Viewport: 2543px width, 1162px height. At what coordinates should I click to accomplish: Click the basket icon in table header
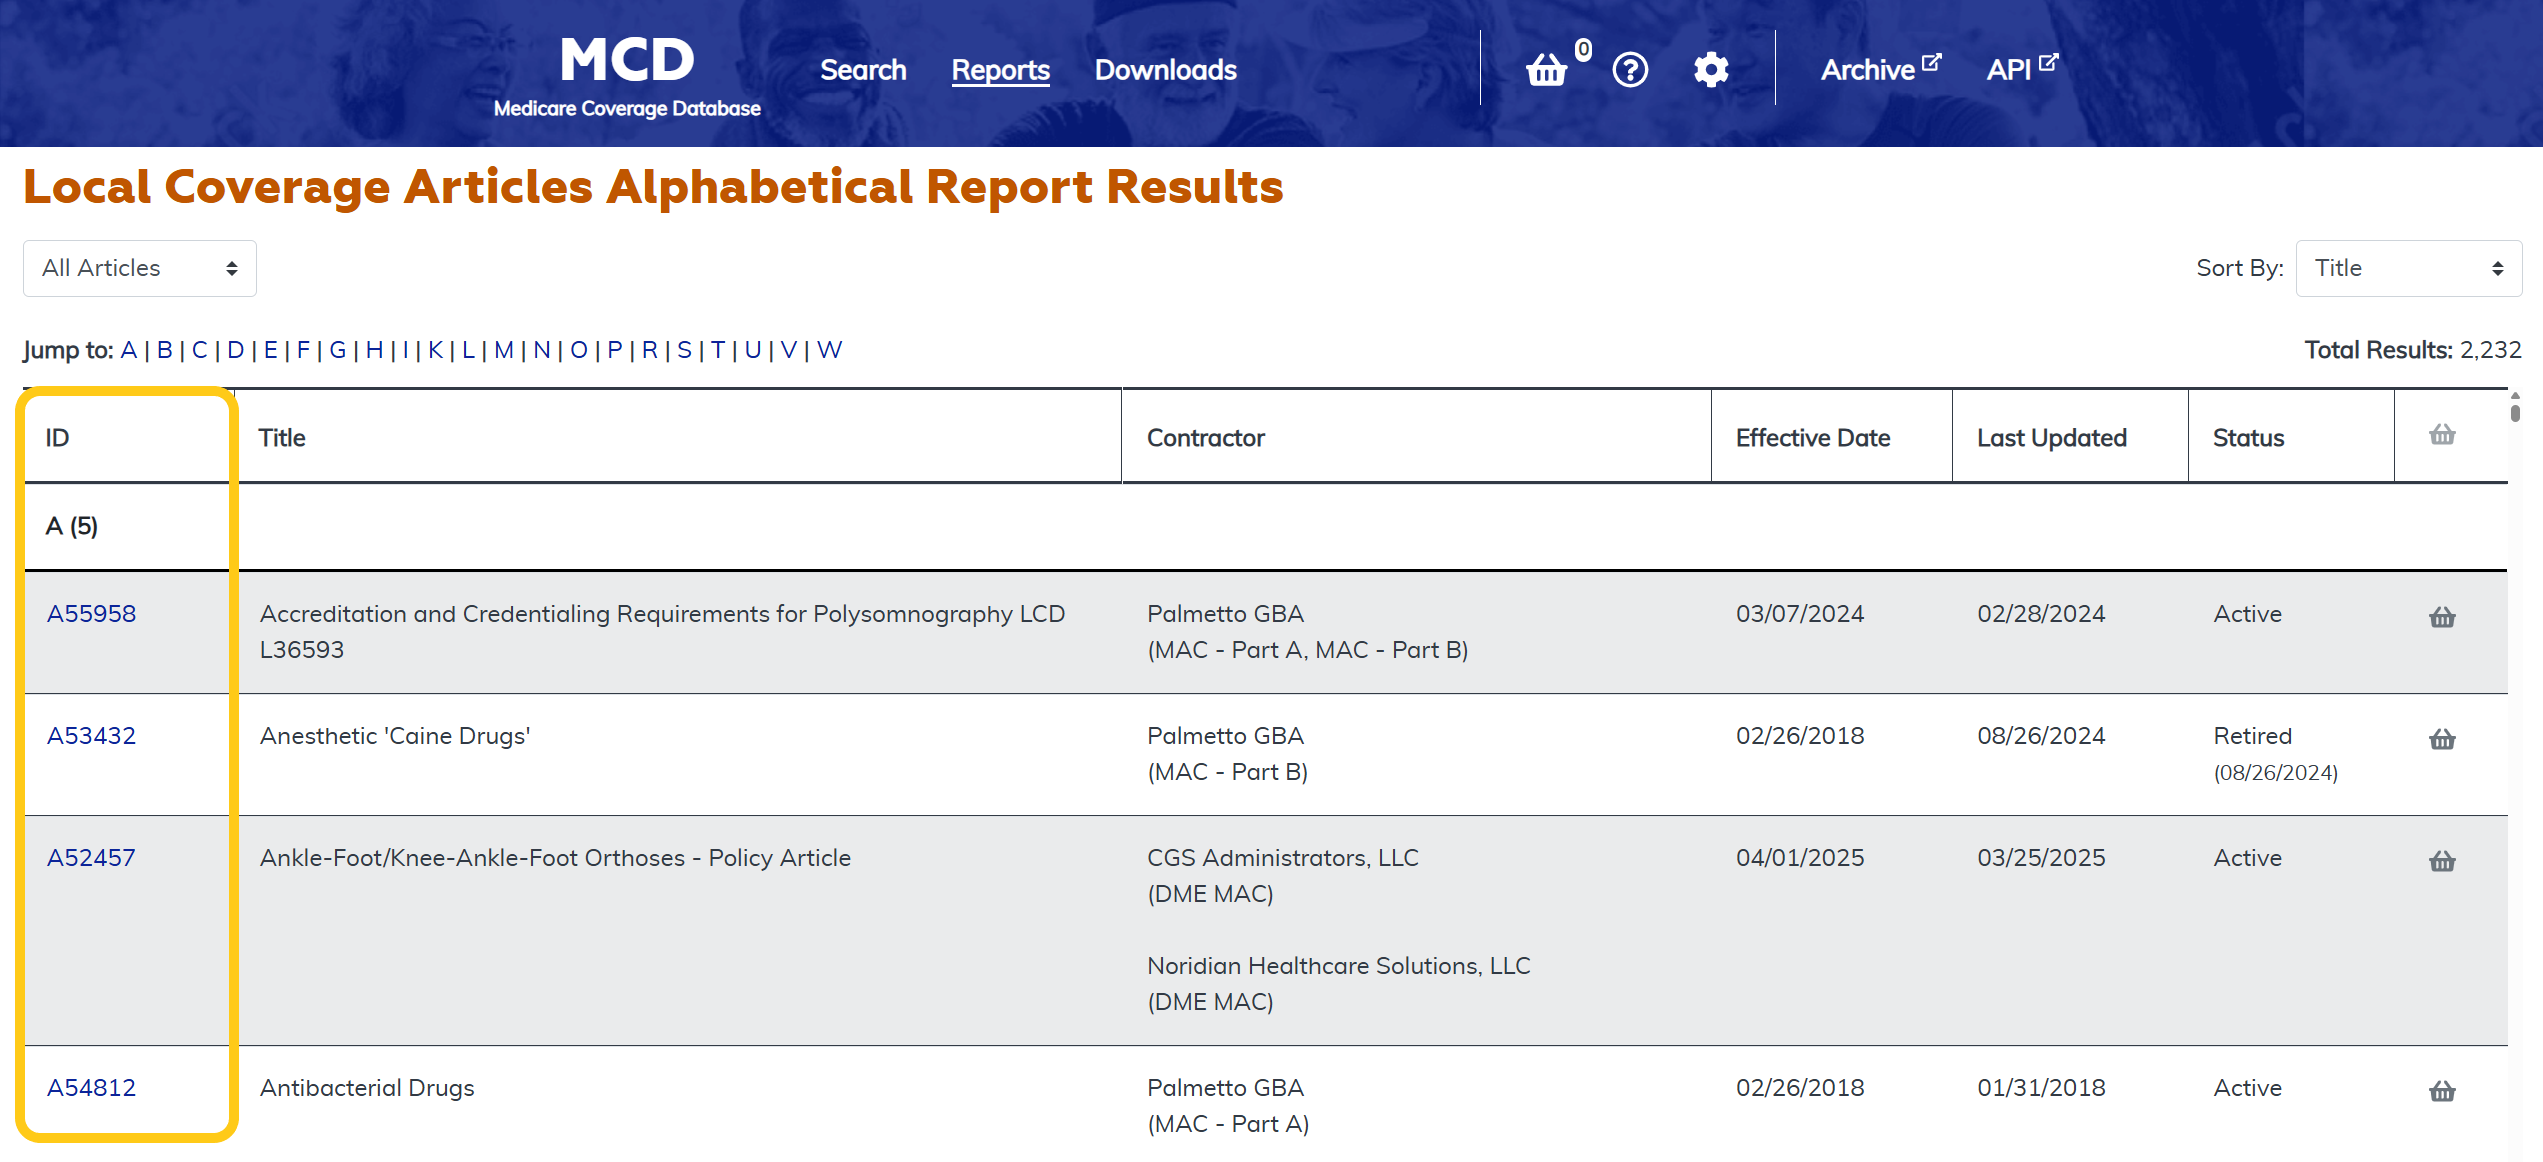[x=2442, y=435]
